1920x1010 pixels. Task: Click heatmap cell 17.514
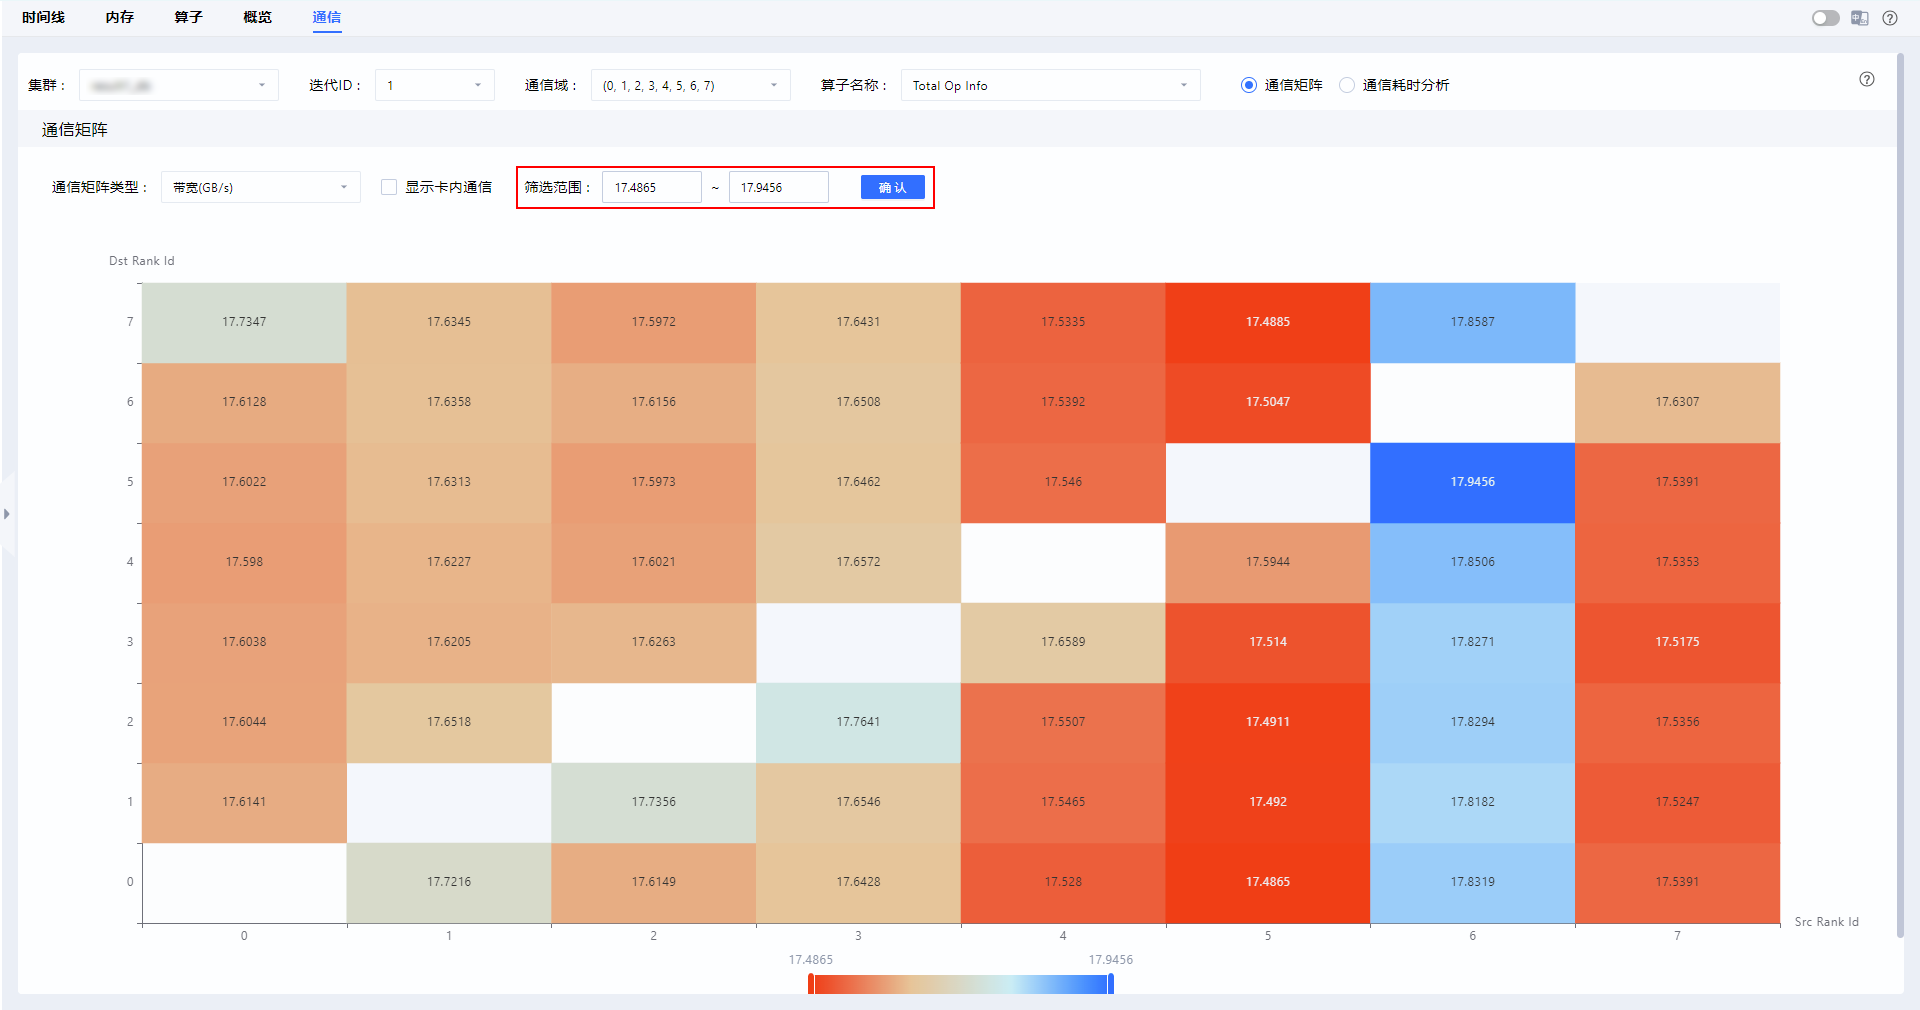pos(1267,642)
